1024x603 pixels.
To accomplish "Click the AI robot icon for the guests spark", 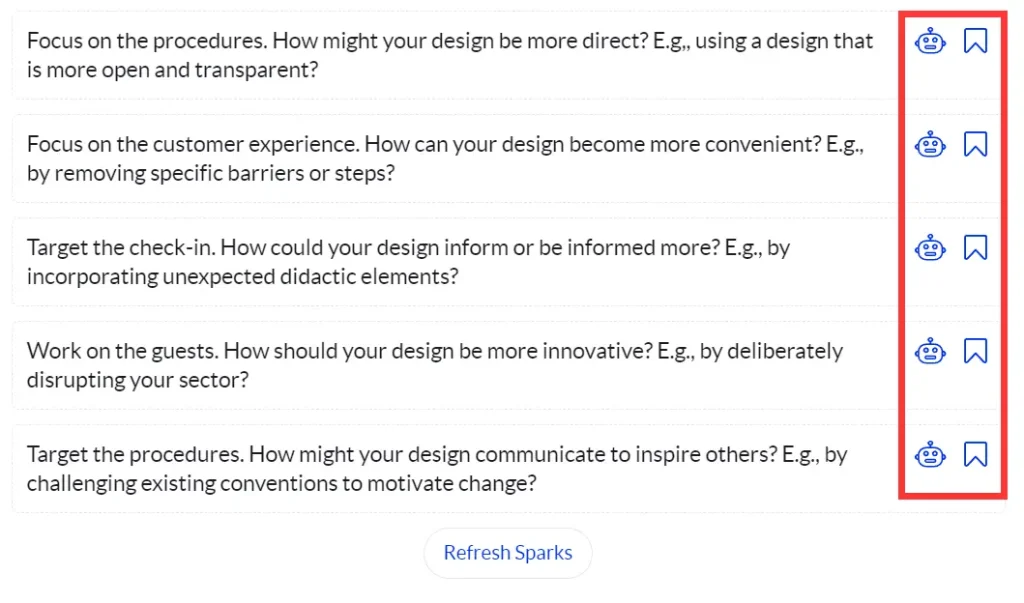I will coord(931,351).
